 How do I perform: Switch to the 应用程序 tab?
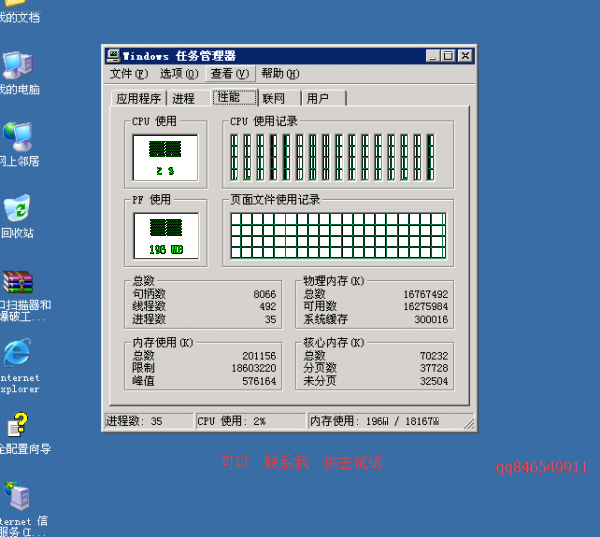139,99
